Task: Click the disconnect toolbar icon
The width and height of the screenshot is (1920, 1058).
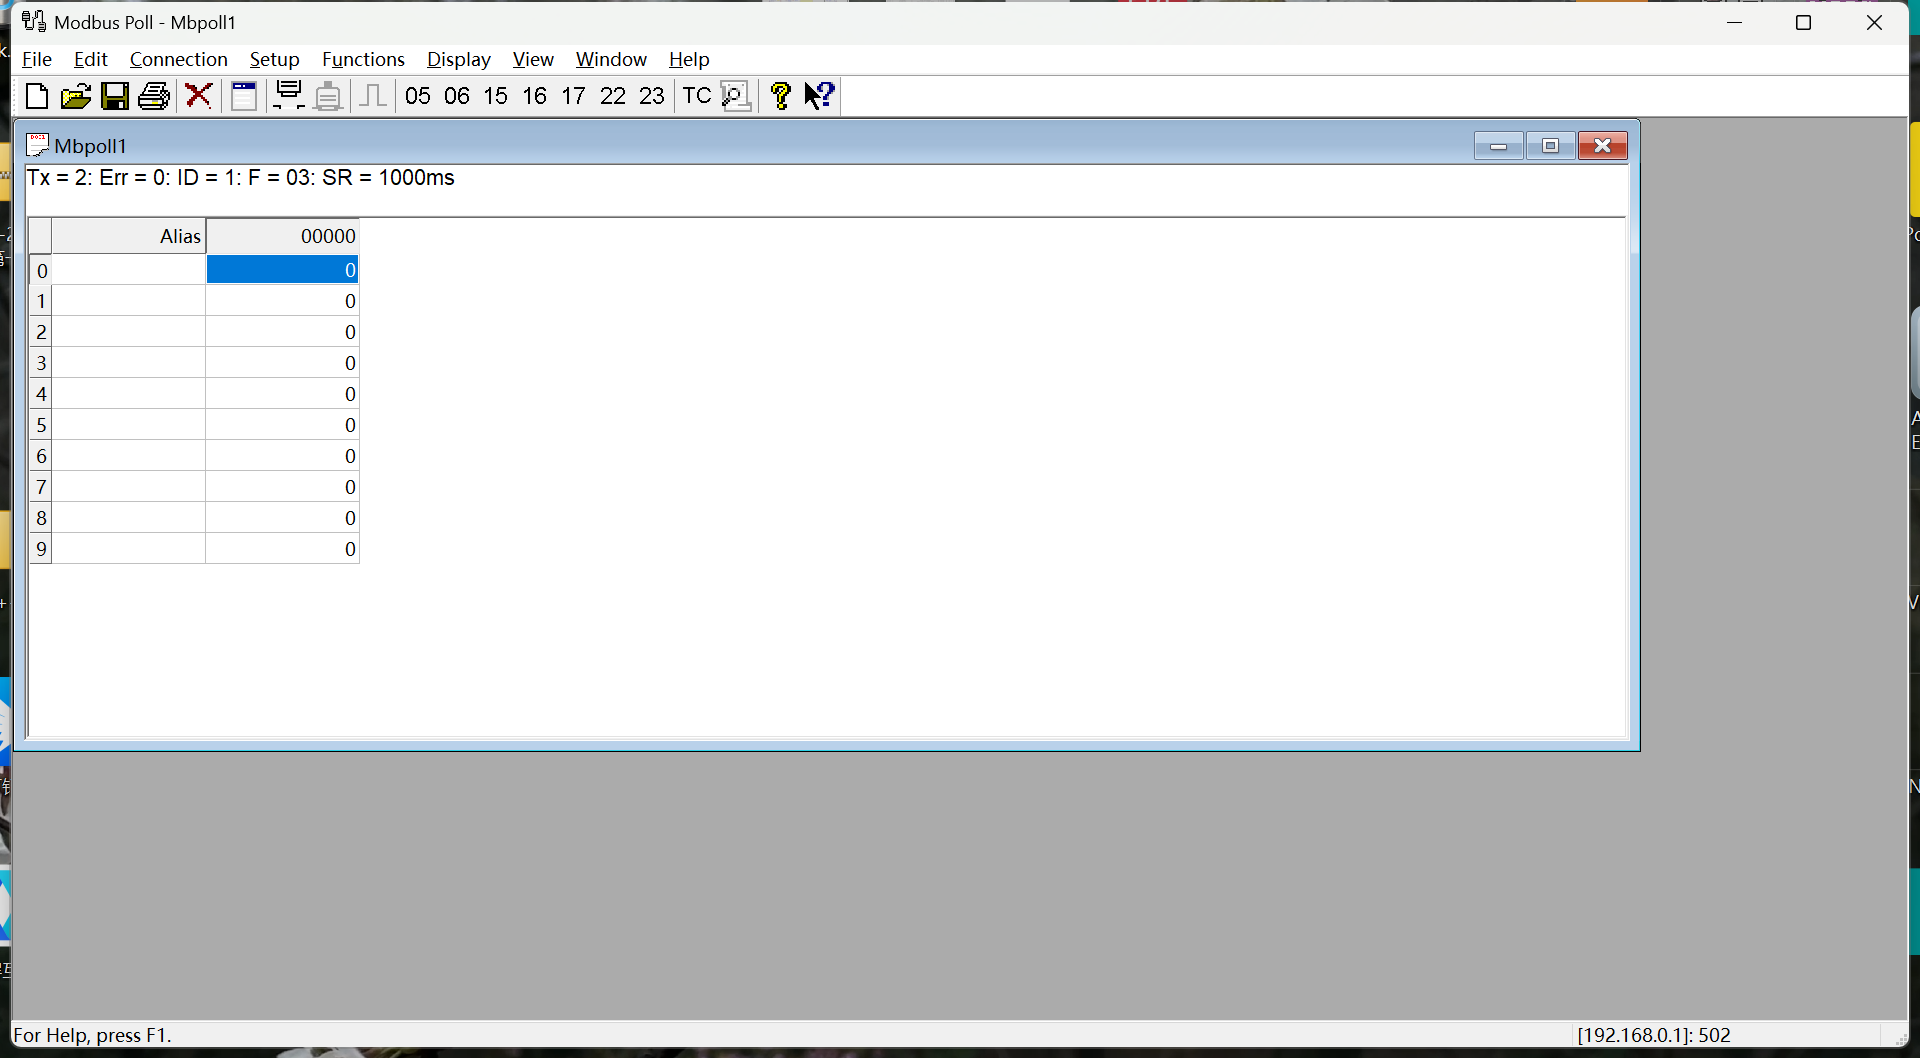Action: click(x=328, y=96)
